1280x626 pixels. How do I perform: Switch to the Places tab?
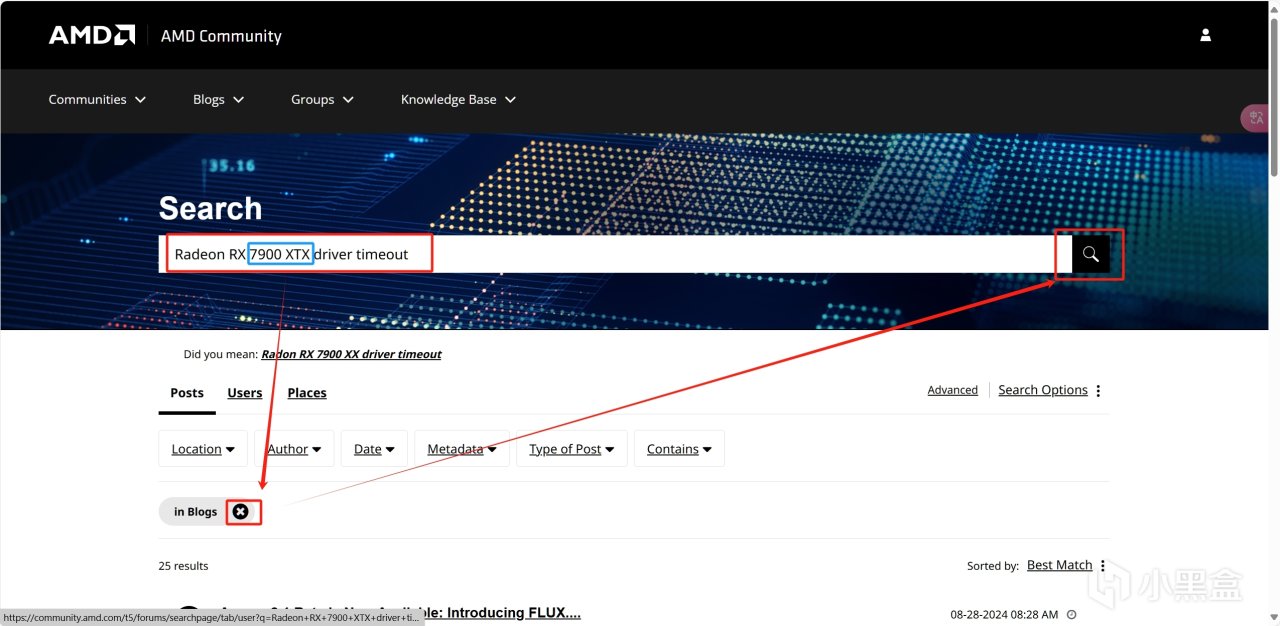pyautogui.click(x=307, y=393)
